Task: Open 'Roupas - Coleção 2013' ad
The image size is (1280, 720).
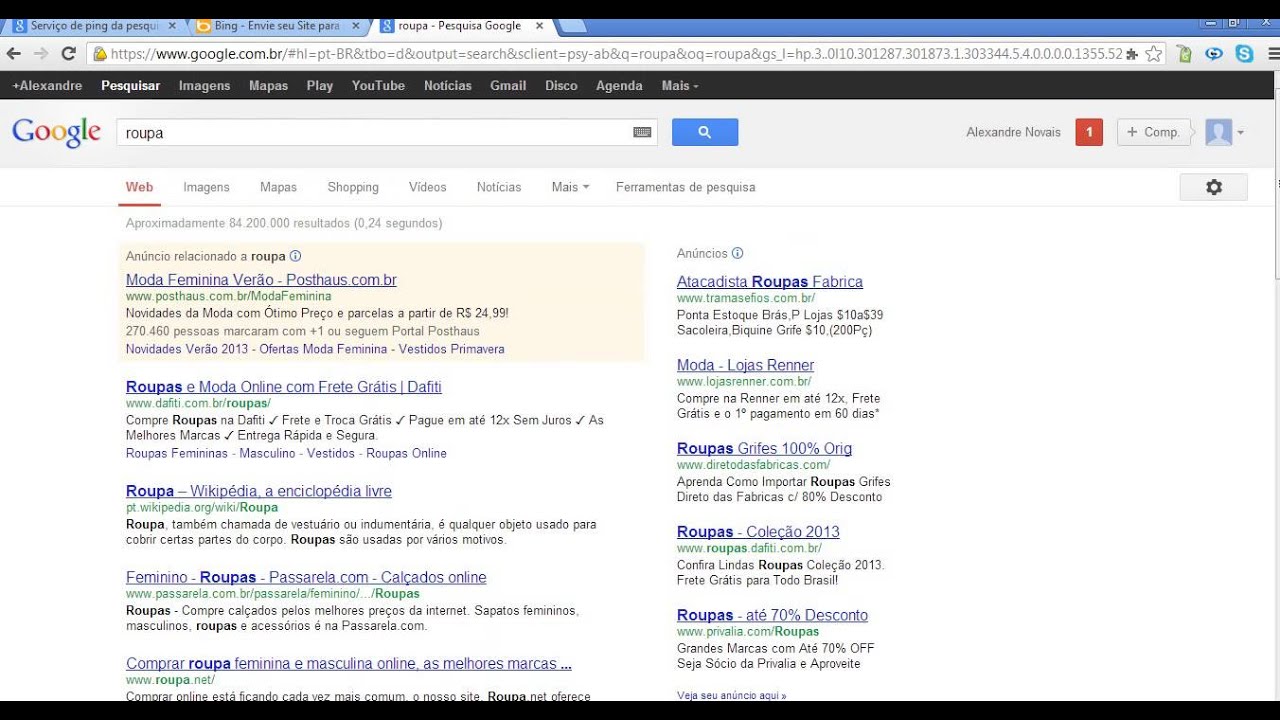Action: (758, 532)
